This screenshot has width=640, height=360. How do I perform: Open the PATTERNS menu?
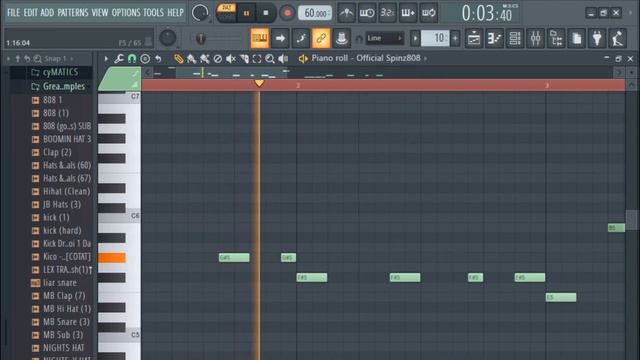(73, 13)
